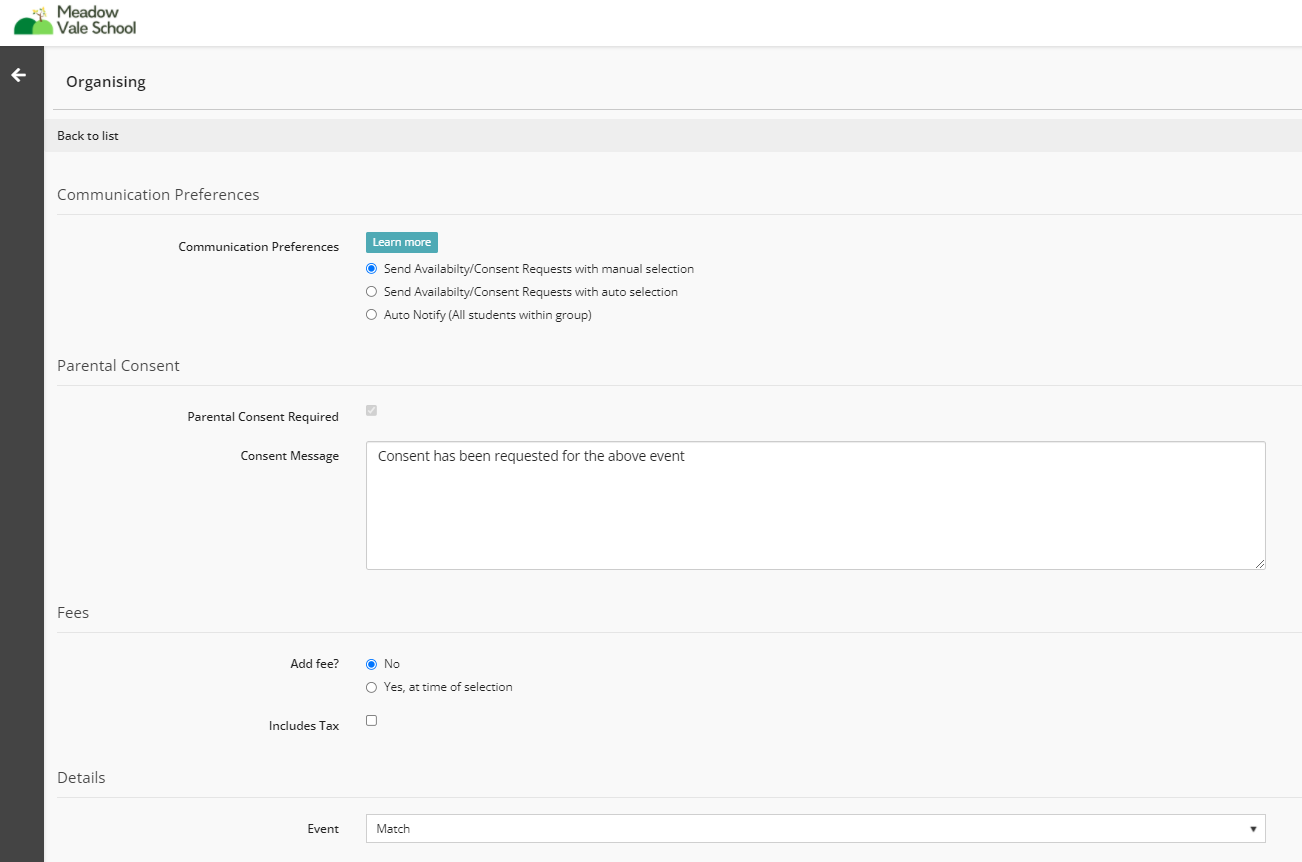Click the Meadow Vale School logo

pos(76,20)
